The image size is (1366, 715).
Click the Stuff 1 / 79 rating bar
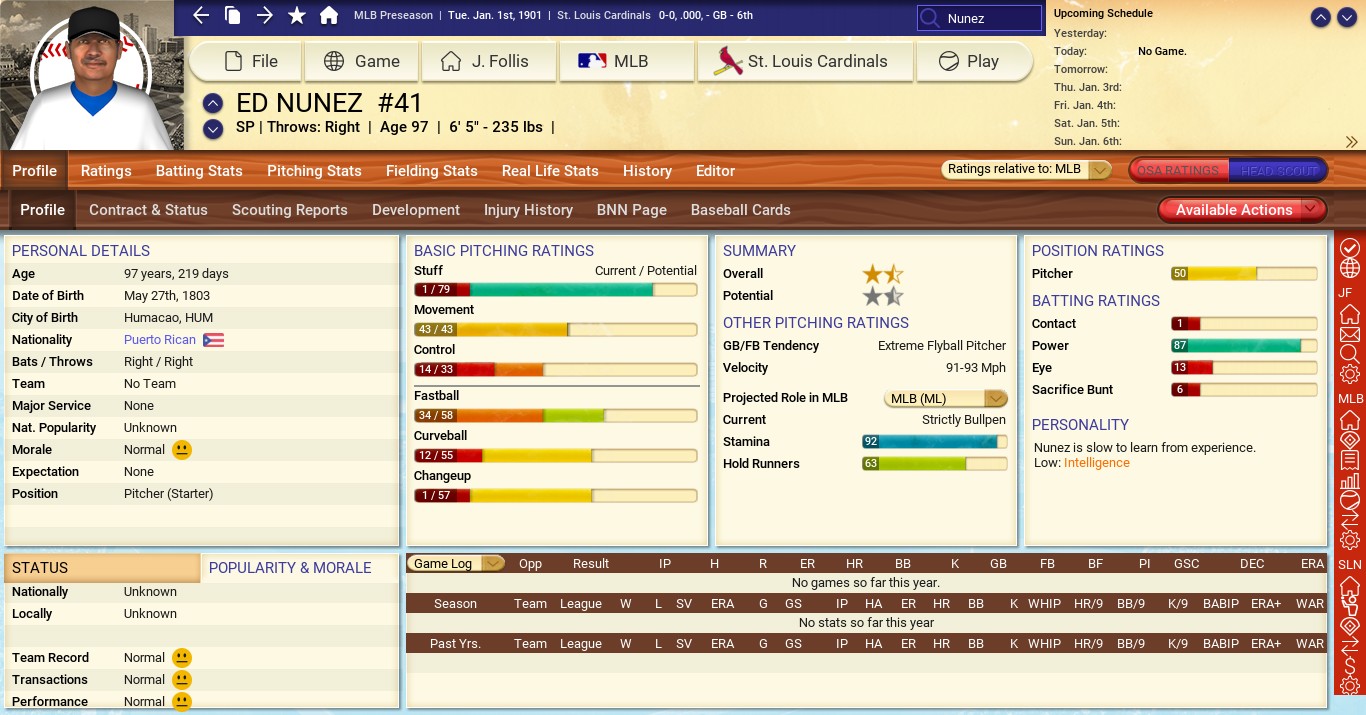coord(556,290)
